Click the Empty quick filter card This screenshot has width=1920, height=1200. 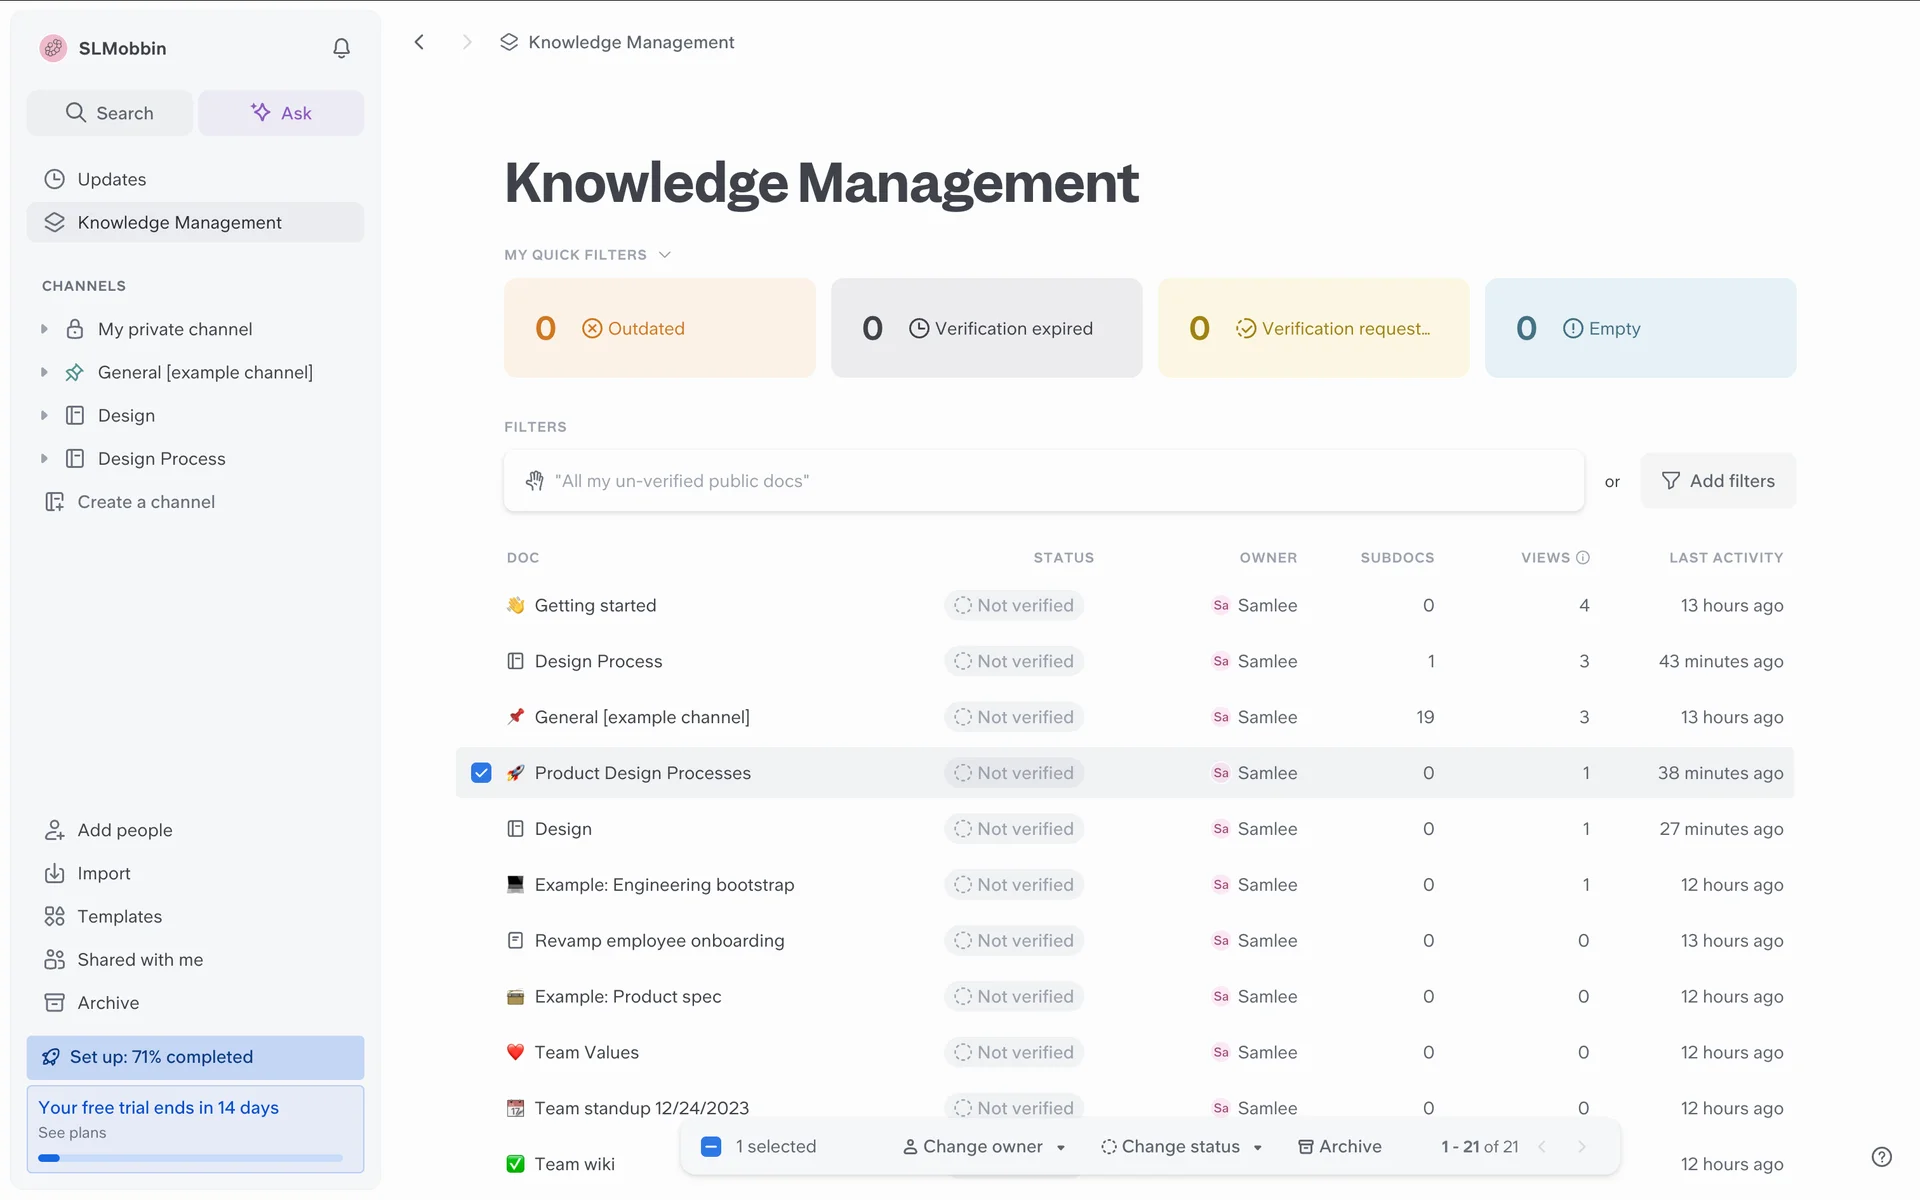coord(1640,328)
